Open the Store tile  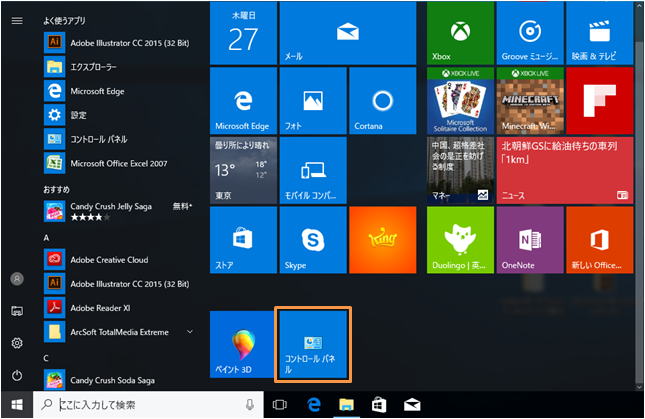(243, 240)
